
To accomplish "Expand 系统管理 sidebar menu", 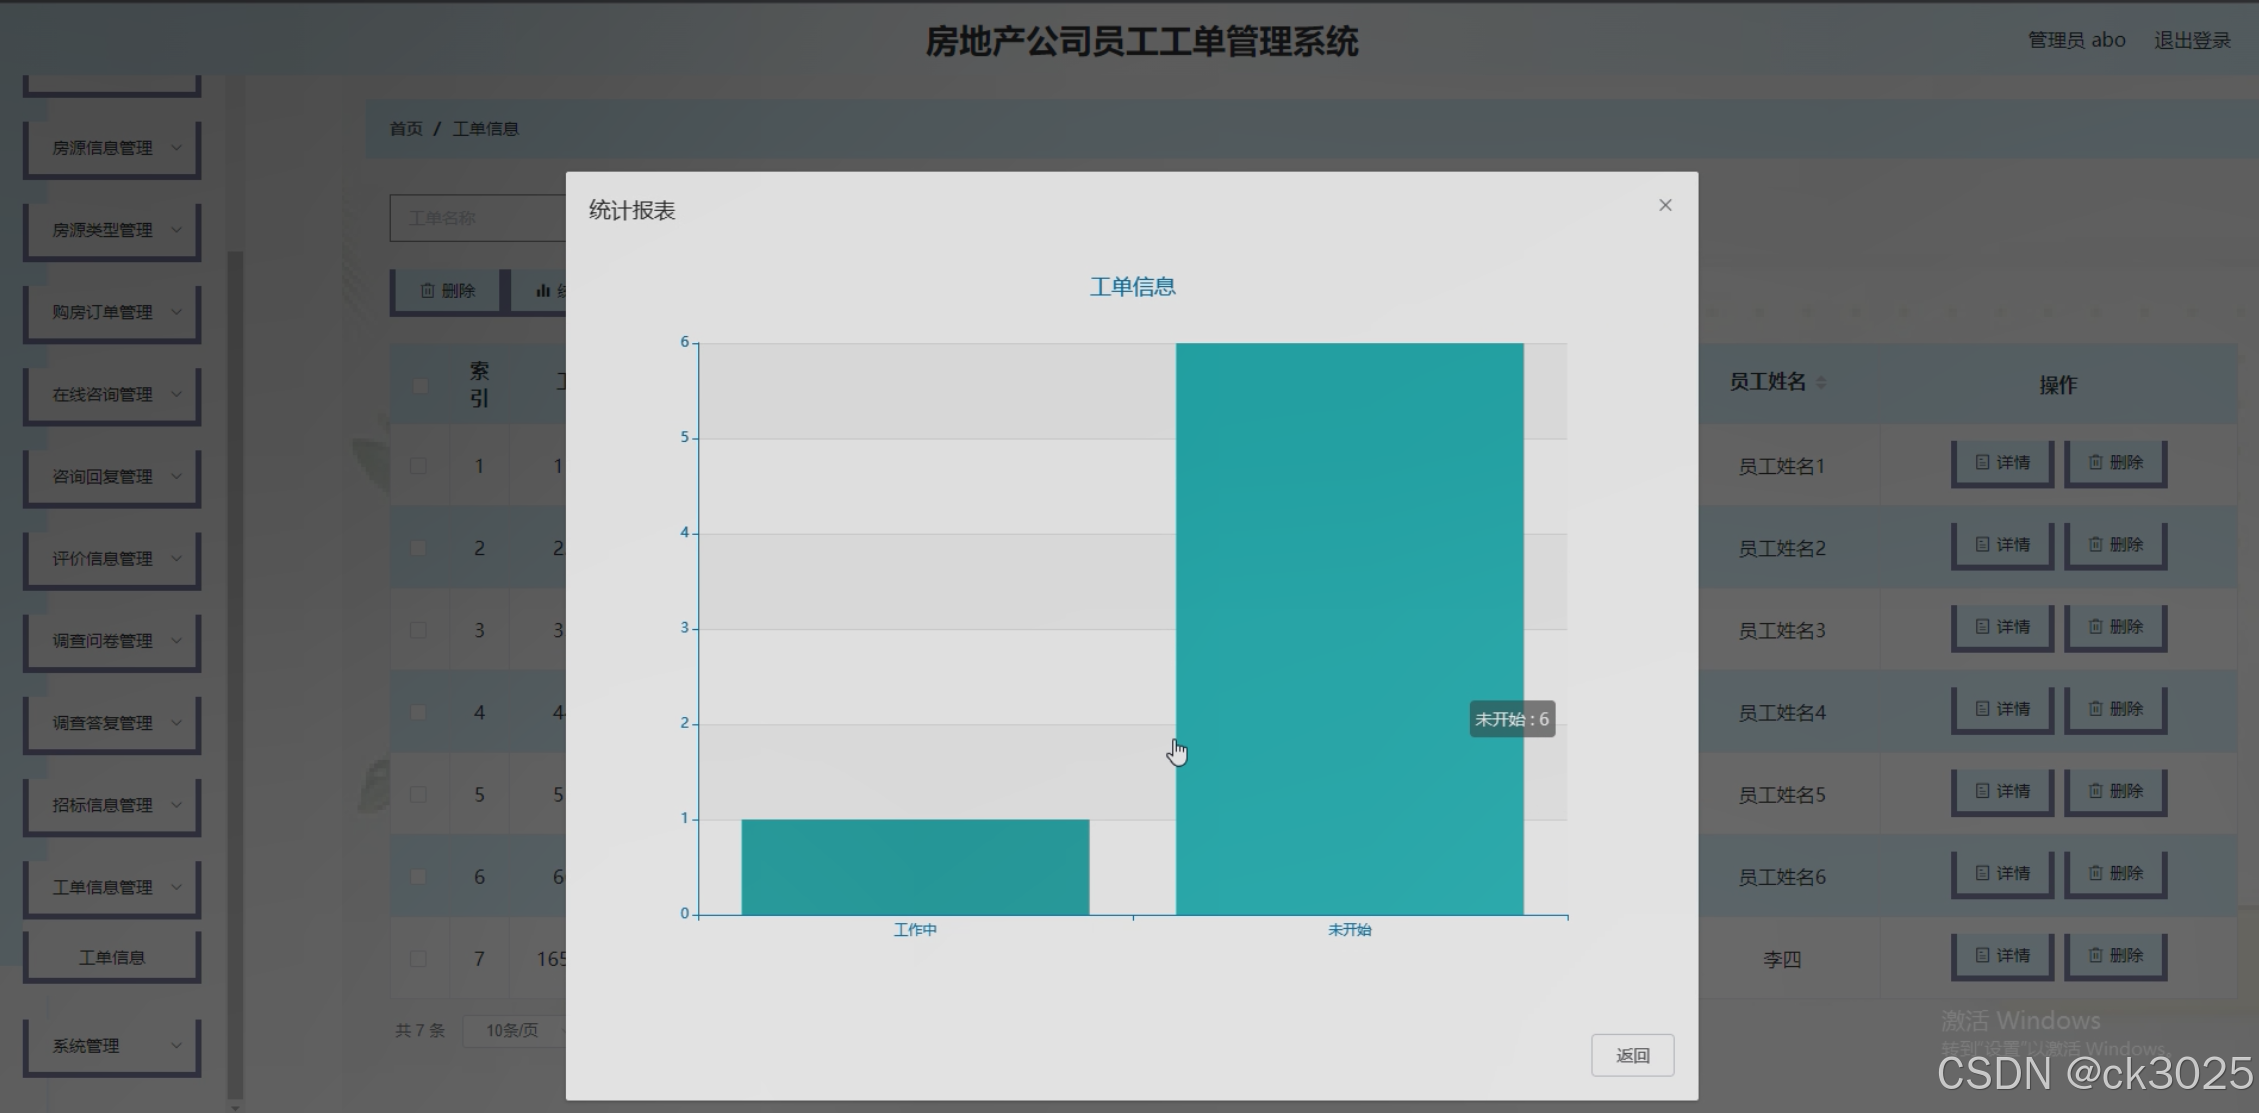I will tap(112, 1046).
